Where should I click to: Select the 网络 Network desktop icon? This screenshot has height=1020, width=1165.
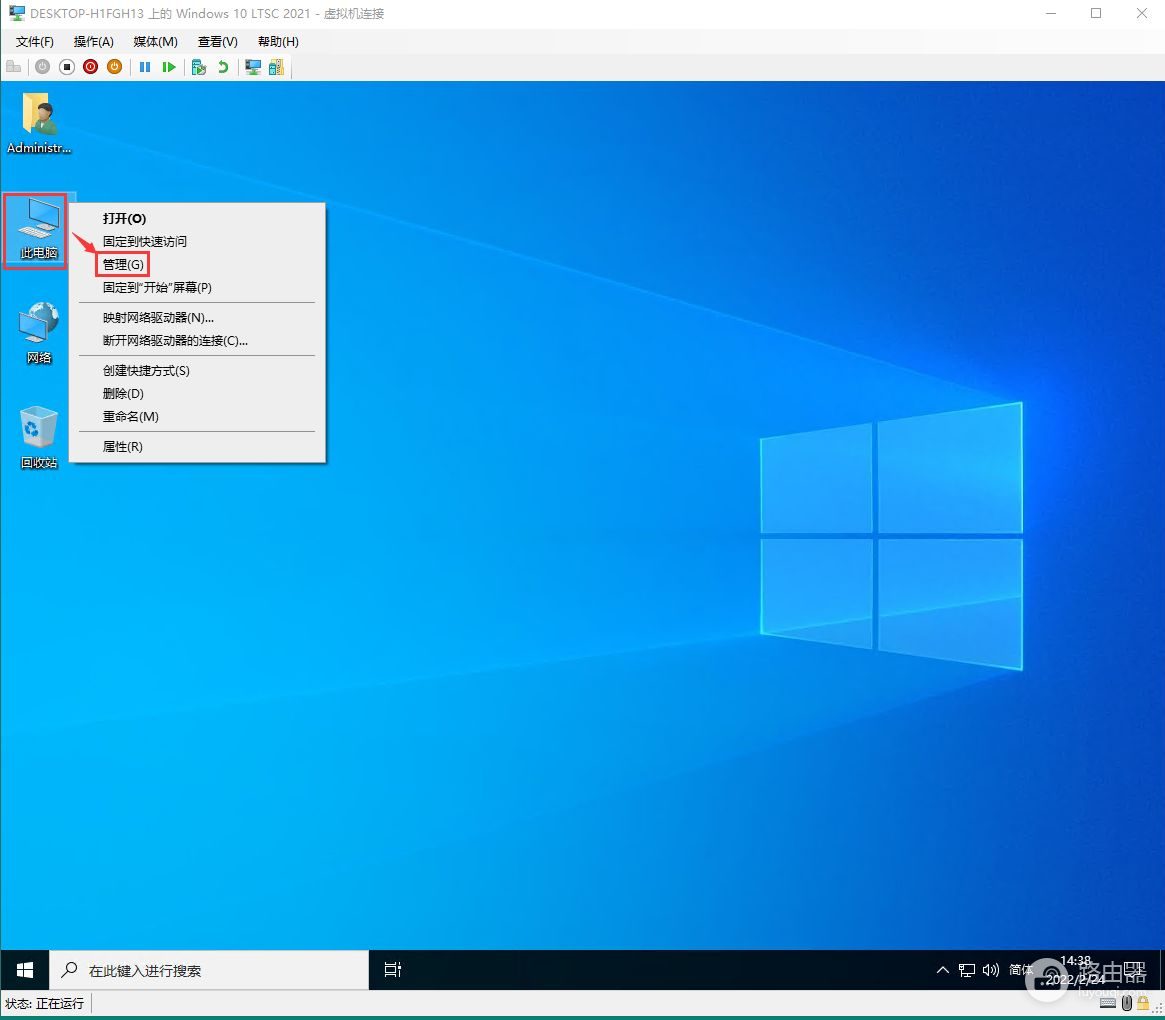click(x=39, y=332)
